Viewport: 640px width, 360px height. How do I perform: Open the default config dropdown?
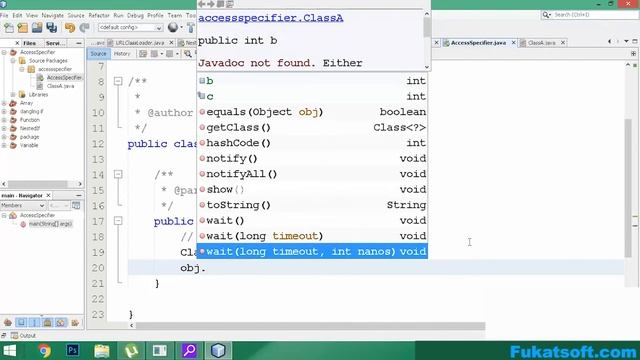pos(130,27)
